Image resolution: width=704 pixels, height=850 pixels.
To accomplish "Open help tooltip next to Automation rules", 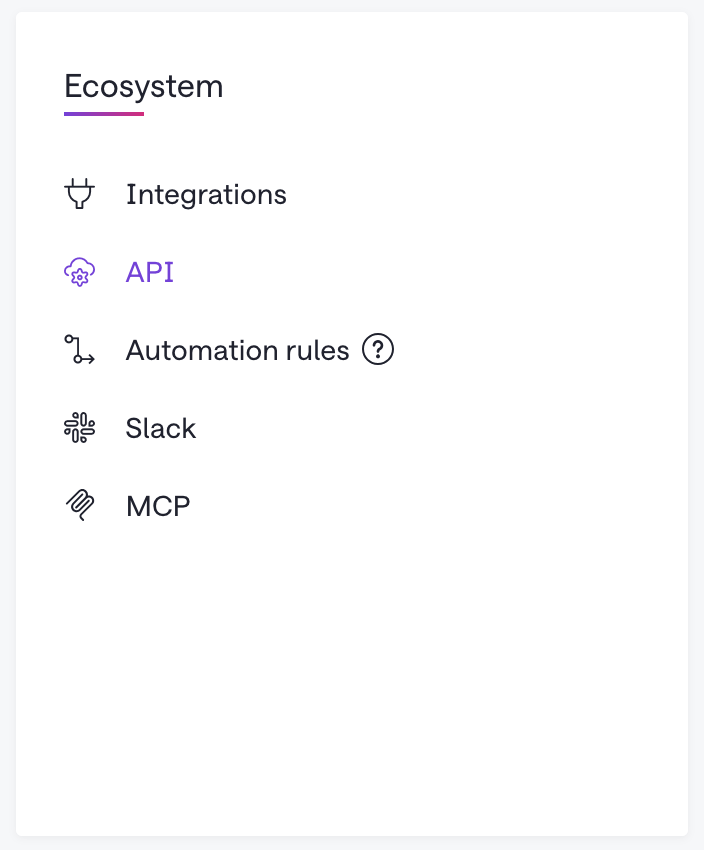I will coord(378,349).
